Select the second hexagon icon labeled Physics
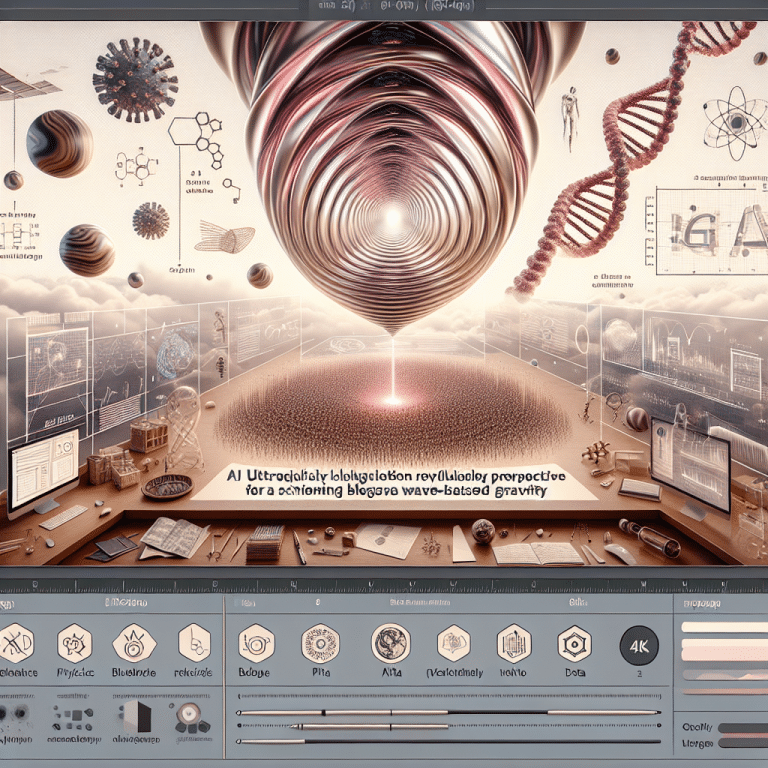This screenshot has height=768, width=768. [74, 642]
